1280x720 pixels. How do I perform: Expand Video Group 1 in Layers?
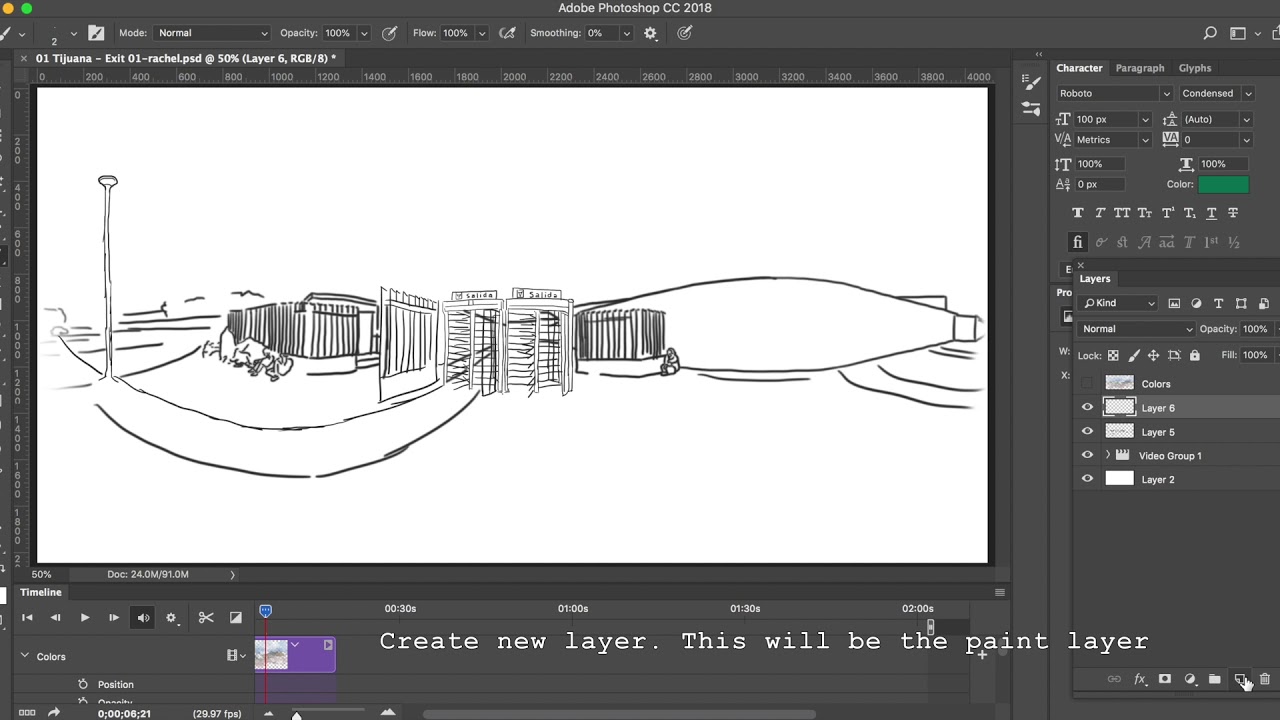(x=1107, y=455)
